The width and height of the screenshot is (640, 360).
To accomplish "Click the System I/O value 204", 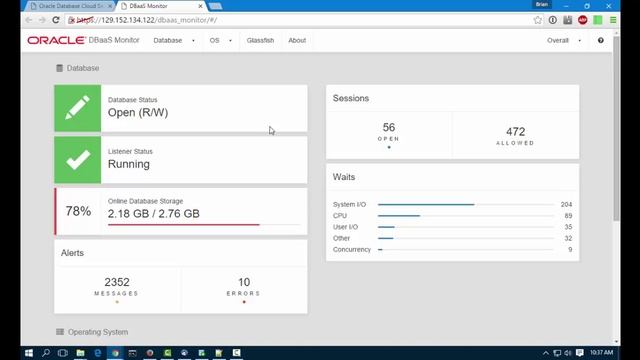I will 566,204.
